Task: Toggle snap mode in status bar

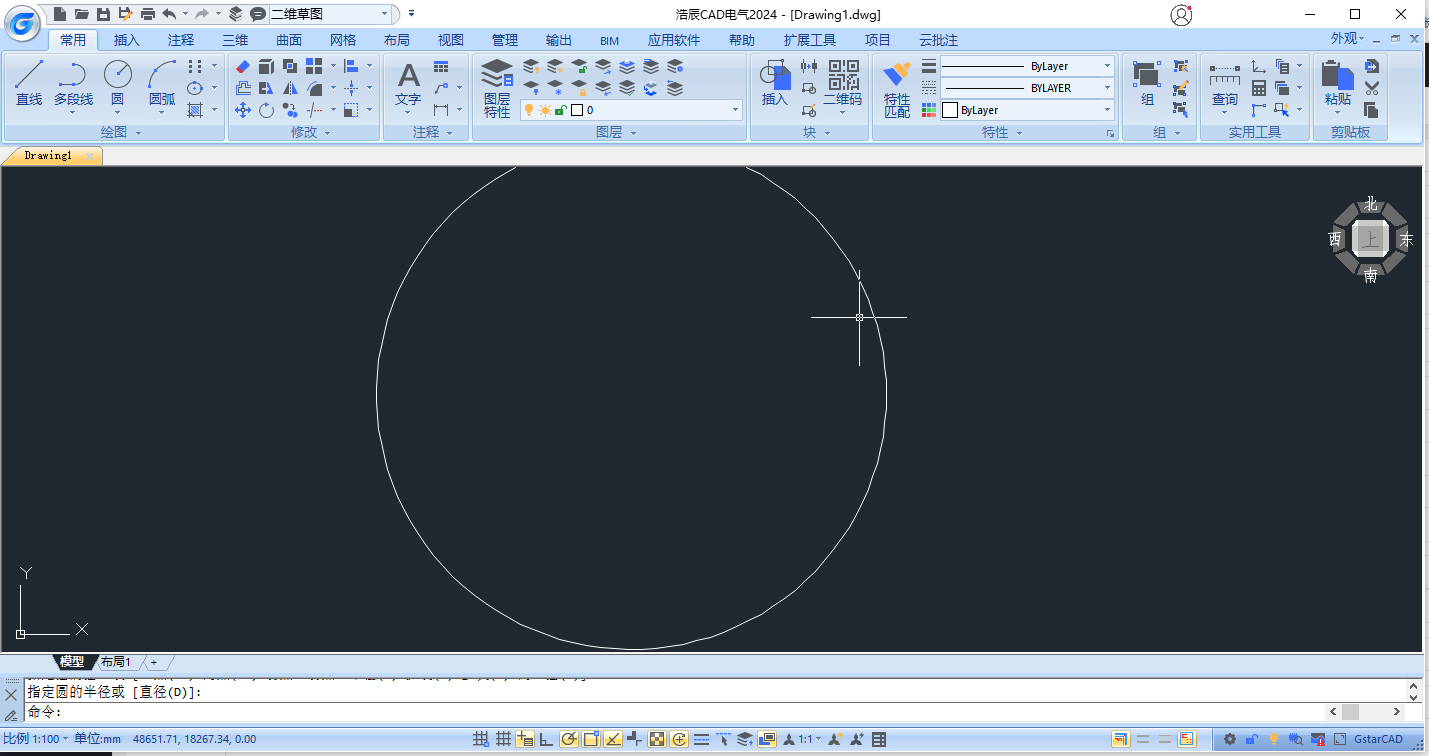Action: [x=481, y=740]
